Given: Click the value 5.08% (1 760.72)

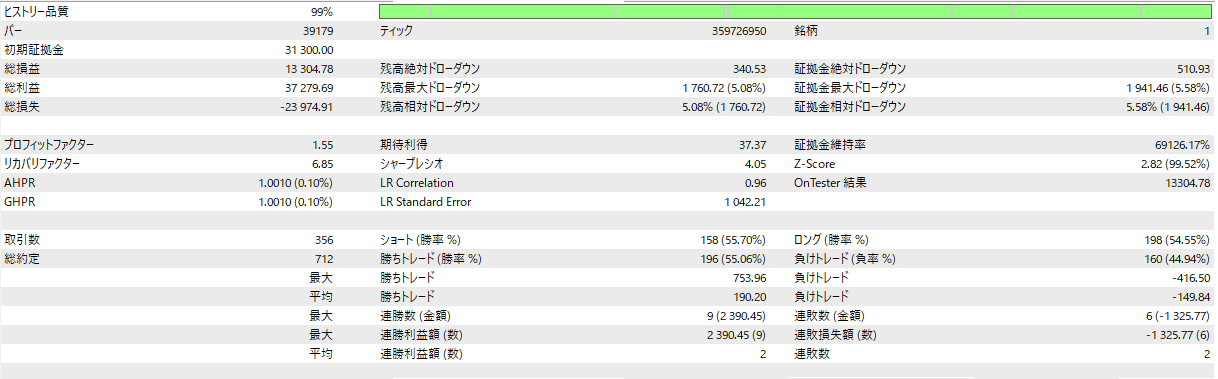Looking at the screenshot, I should click(x=724, y=107).
